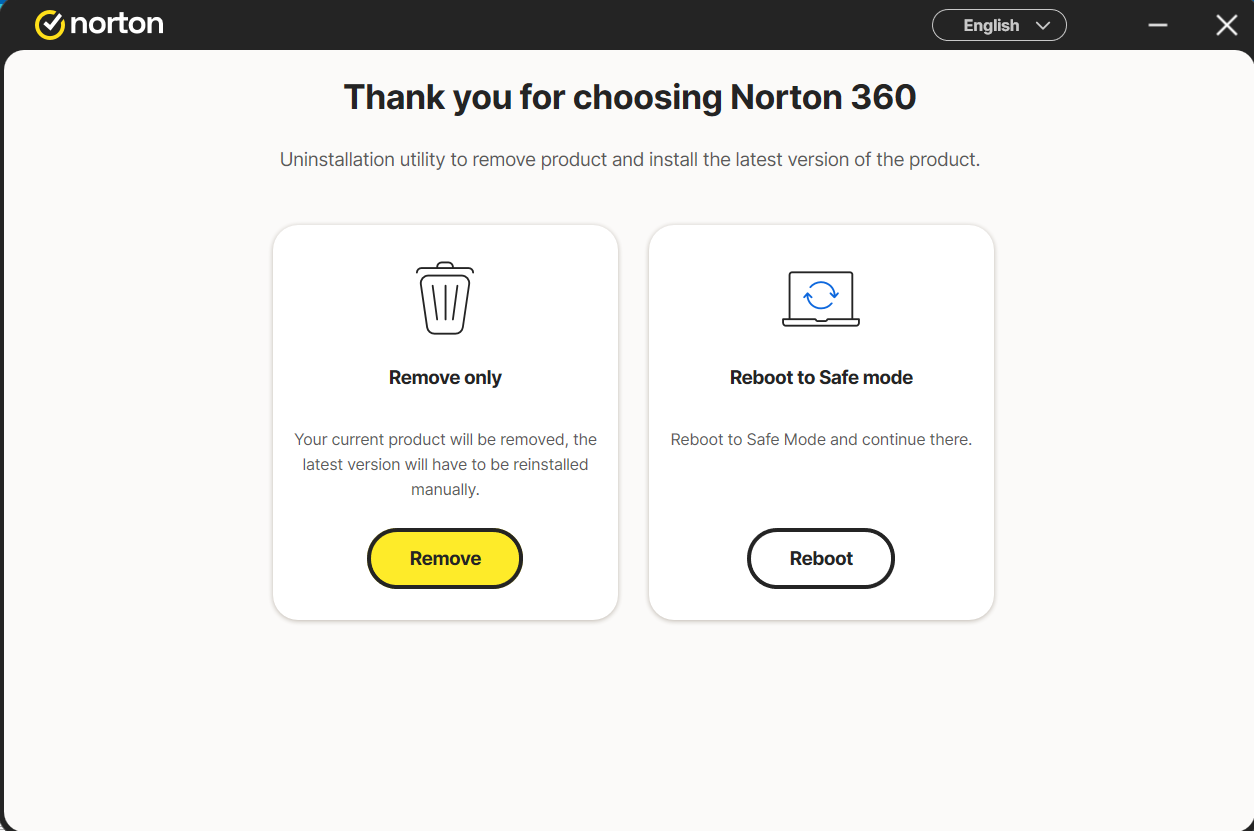Click the norton wordmark text

point(116,25)
